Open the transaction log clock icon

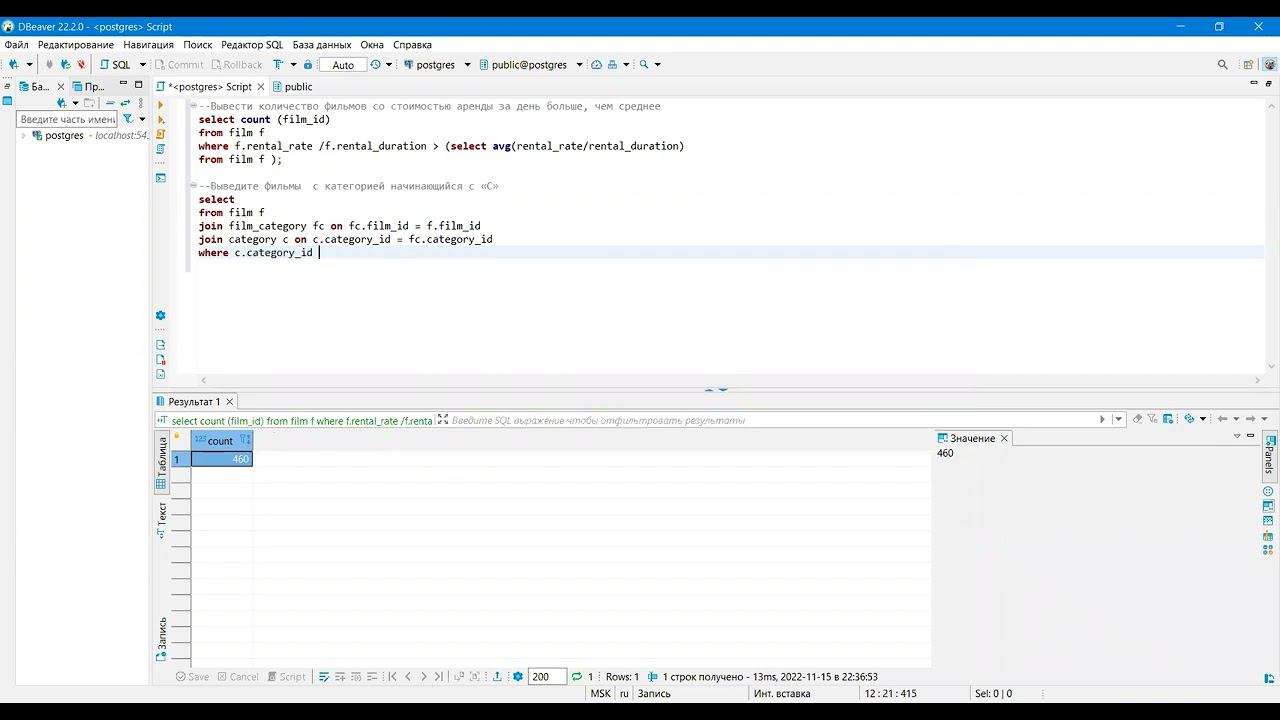point(376,65)
